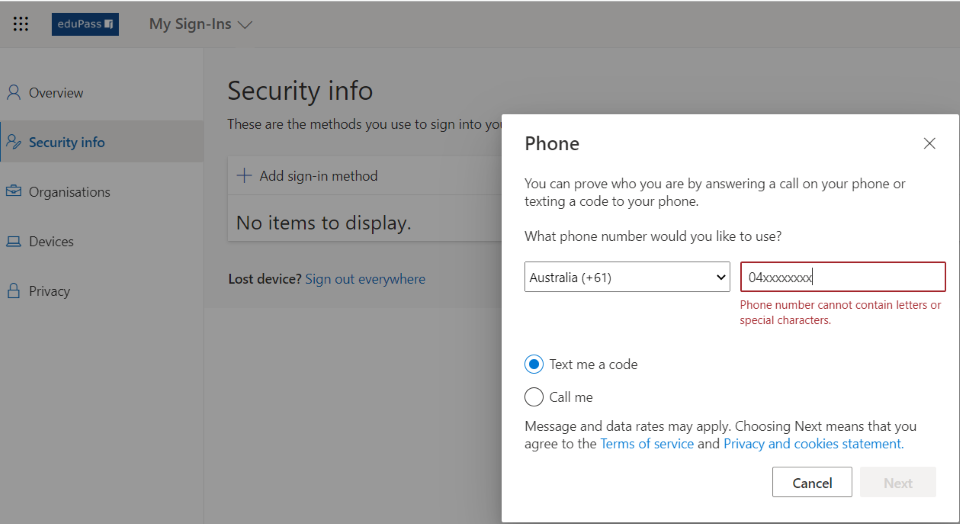Close the Phone dialog with X

tap(929, 143)
